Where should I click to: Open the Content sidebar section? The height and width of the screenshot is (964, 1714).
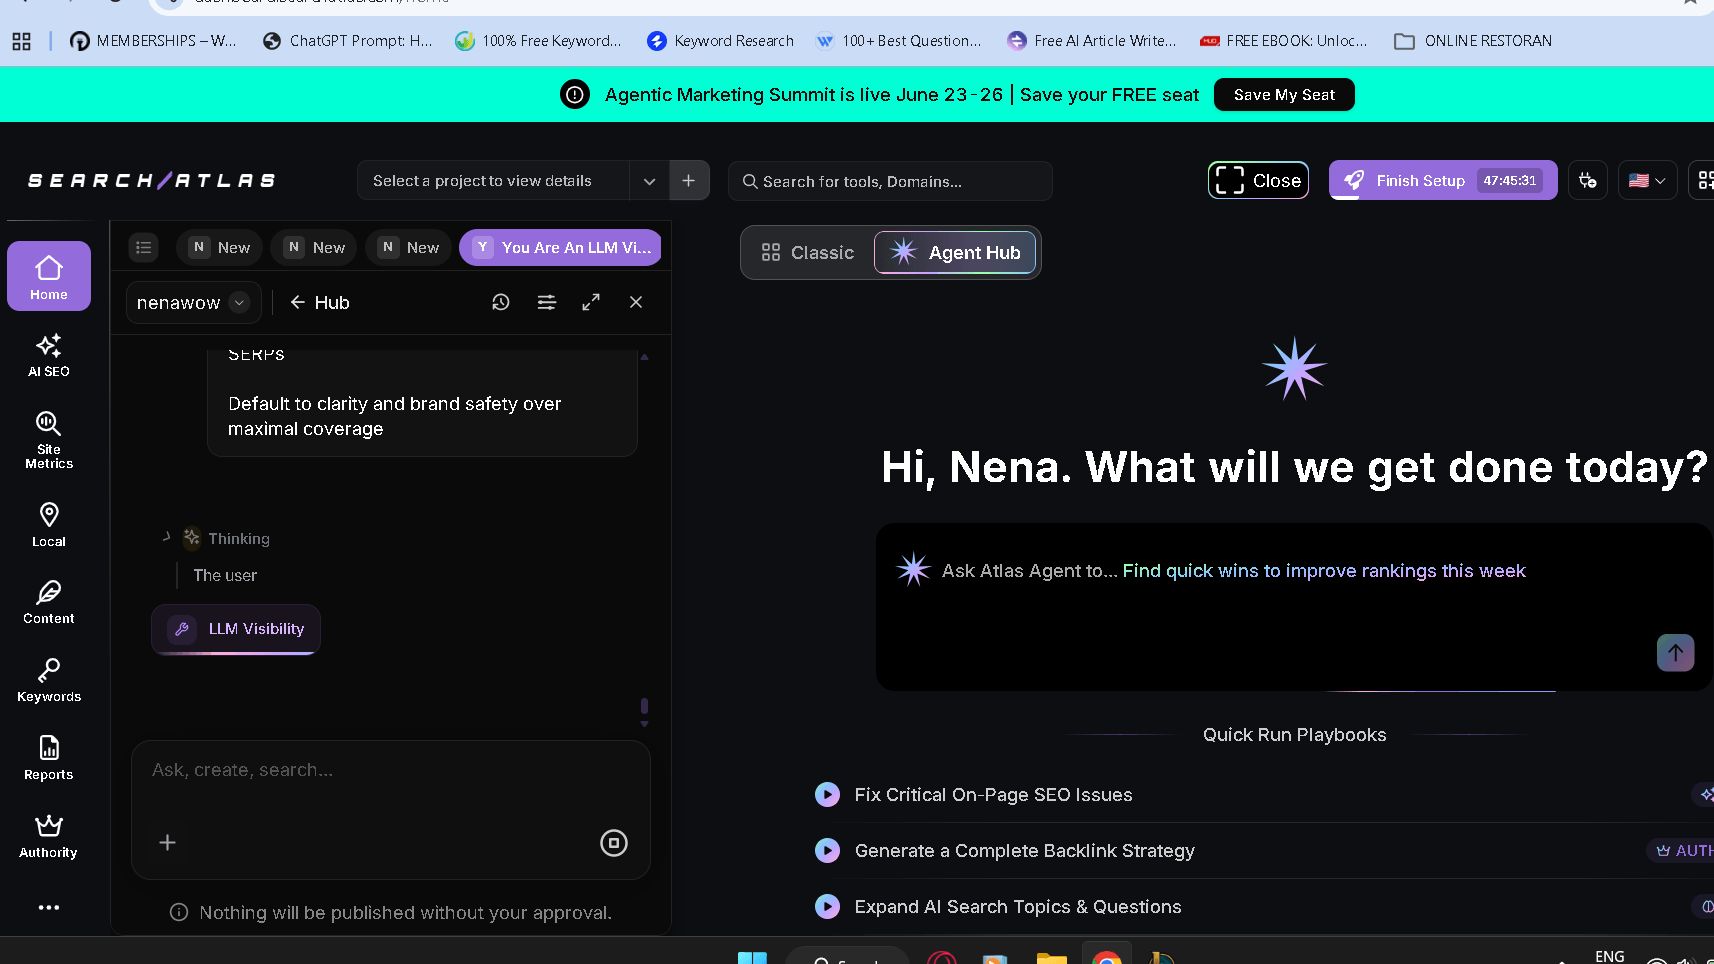(x=49, y=602)
